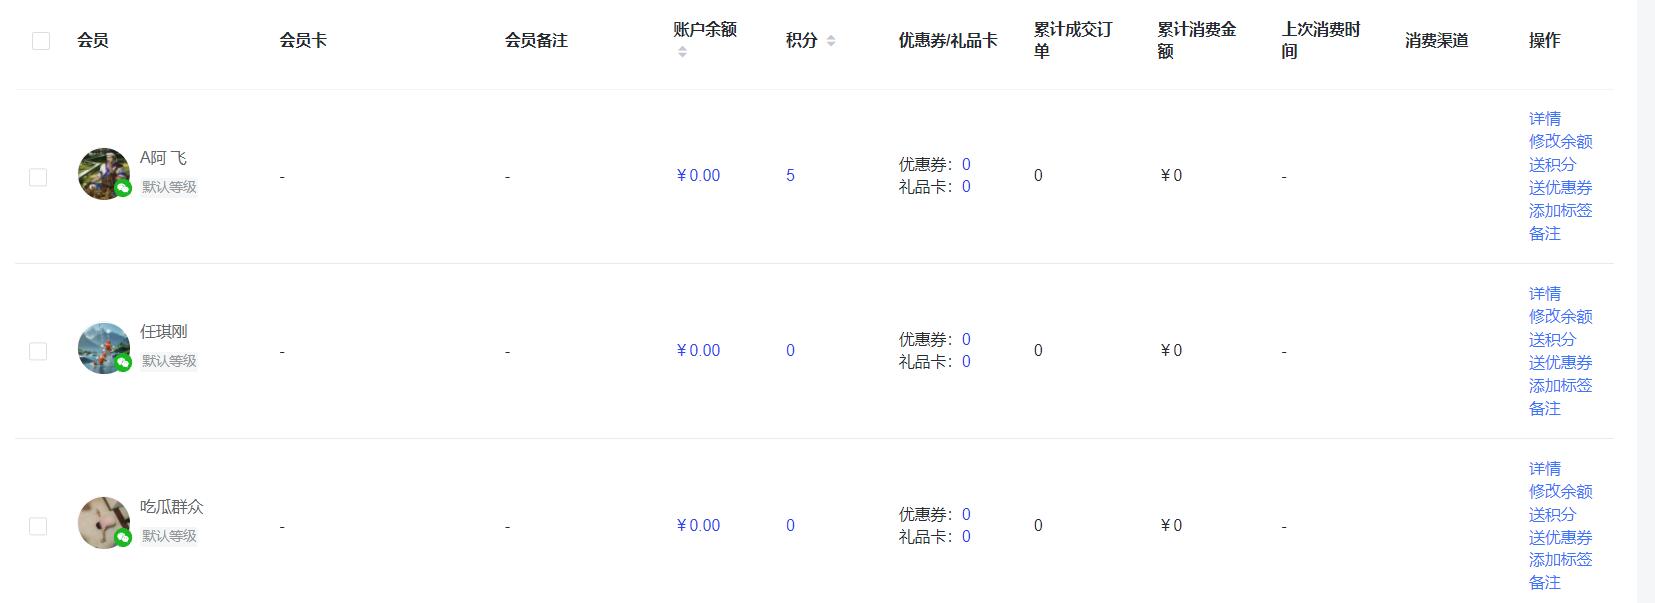Select the checkbox for 任琪刚
Screen dimensions: 1655x603
tap(38, 351)
